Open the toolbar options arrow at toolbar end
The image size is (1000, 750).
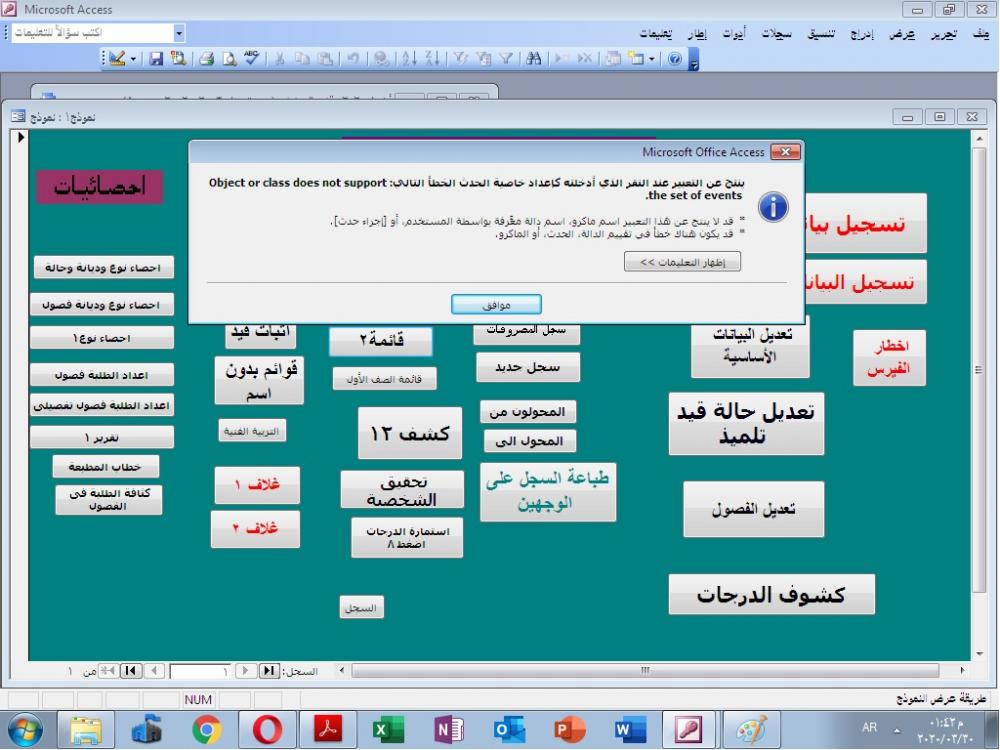click(694, 60)
